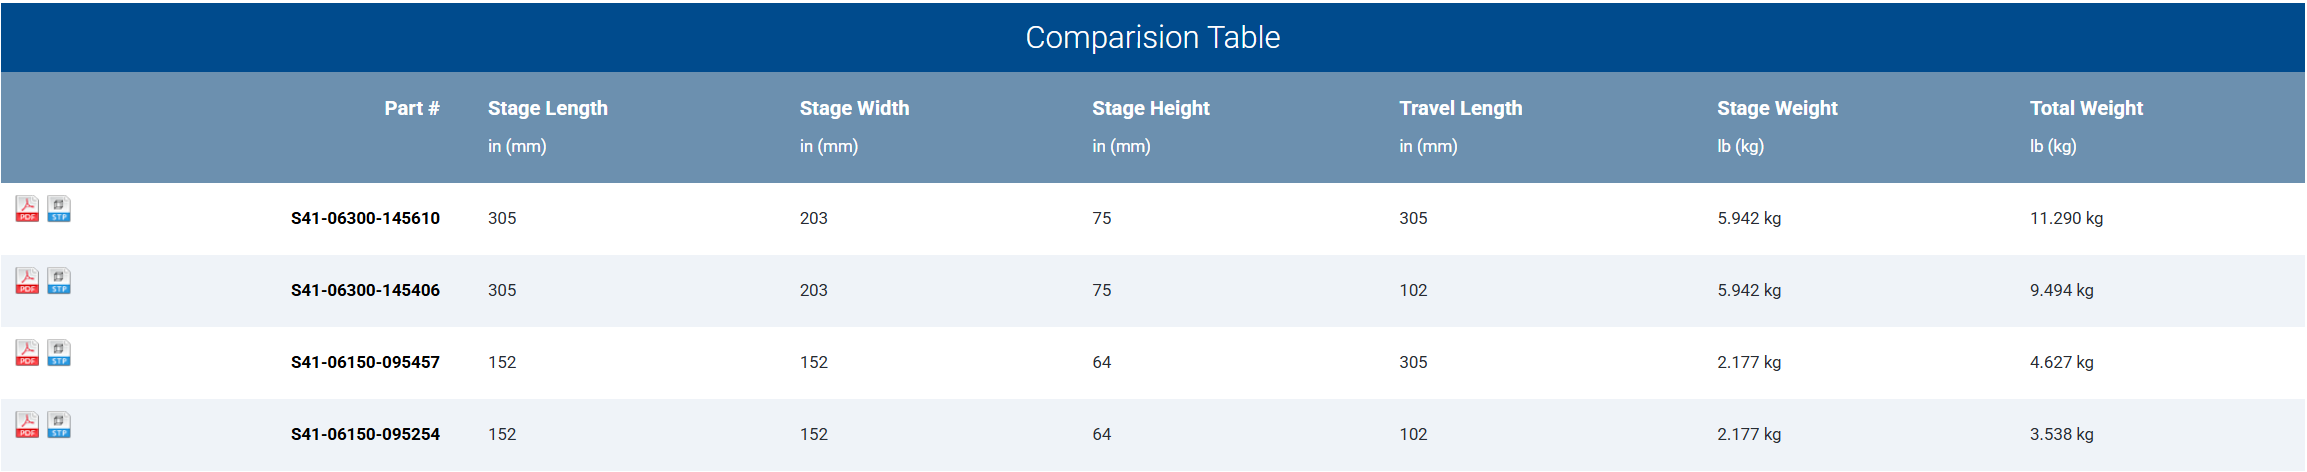Select part number S41-06150-095457

point(365,362)
